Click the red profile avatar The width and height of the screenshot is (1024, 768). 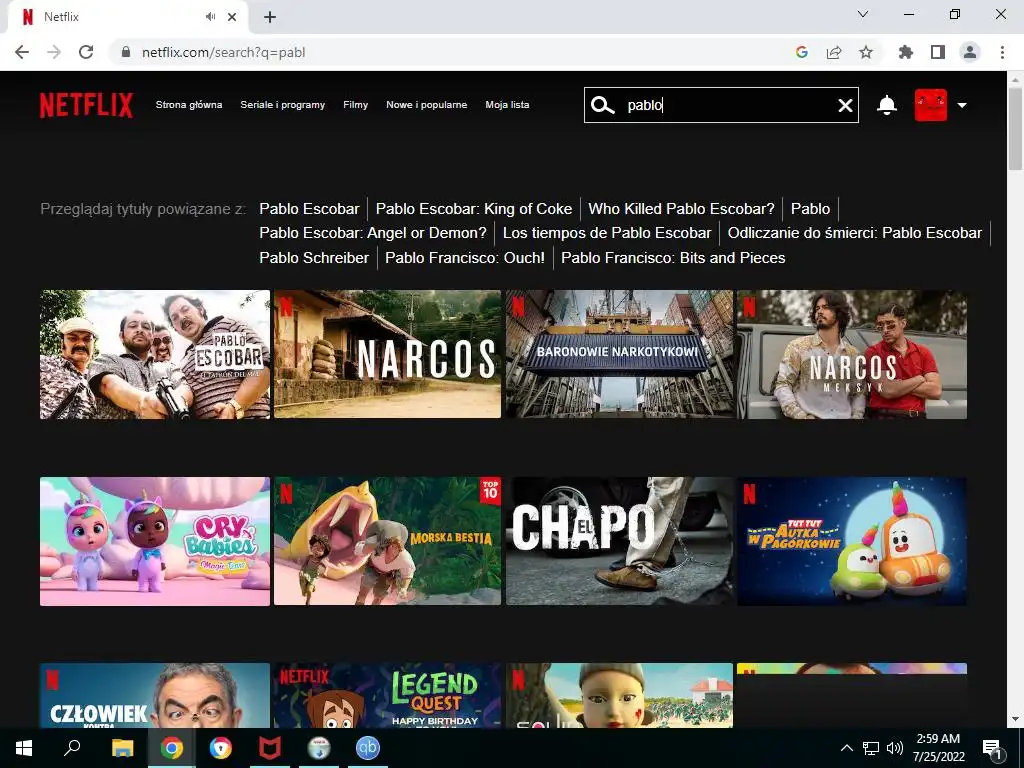[x=931, y=105]
